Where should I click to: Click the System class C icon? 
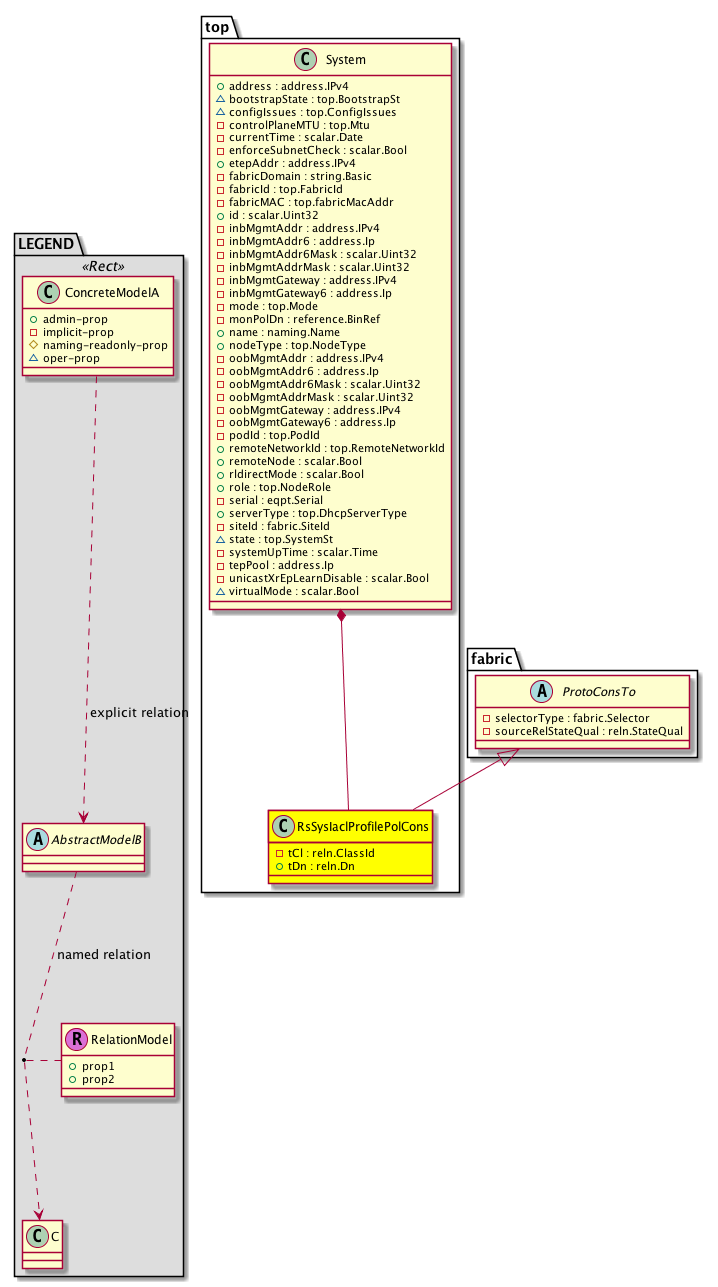tap(309, 61)
